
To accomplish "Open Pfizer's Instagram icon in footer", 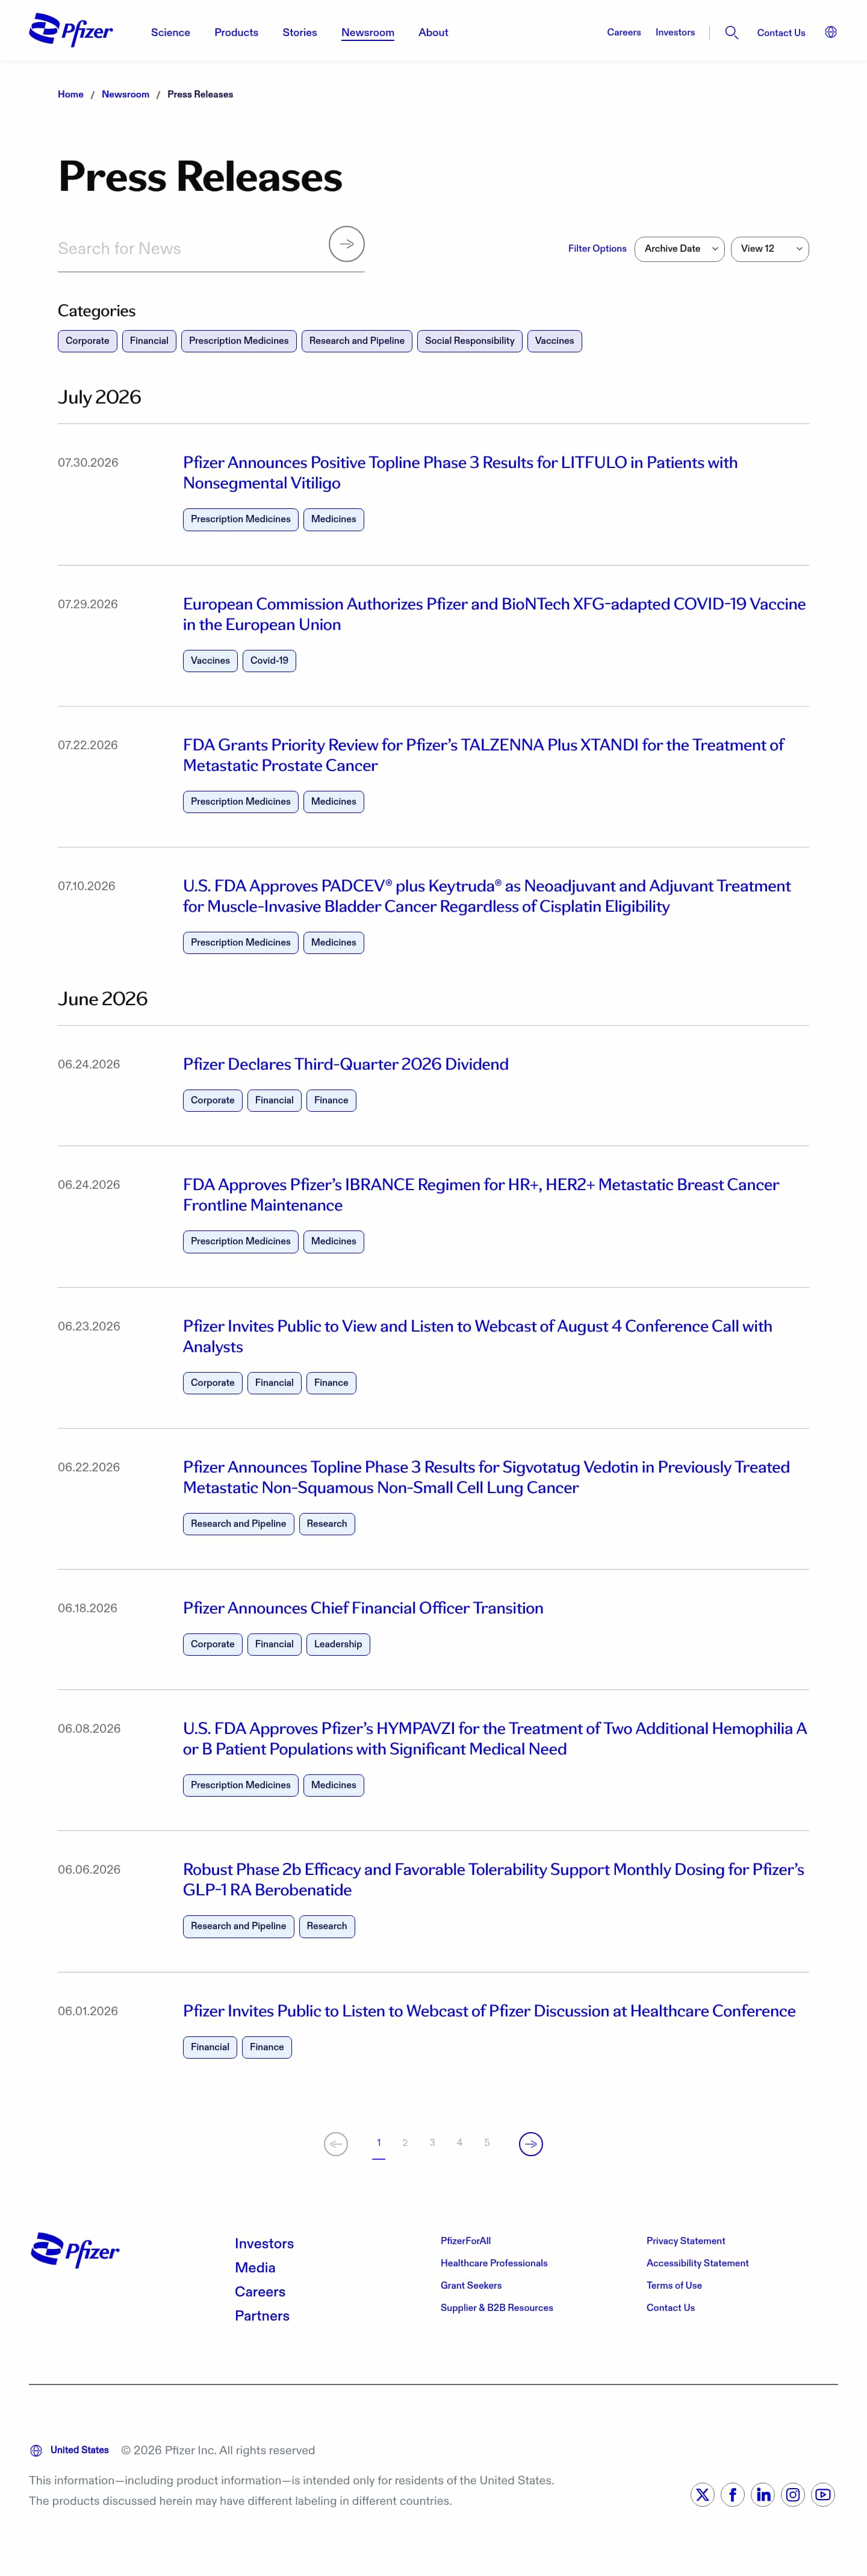I will 793,2494.
